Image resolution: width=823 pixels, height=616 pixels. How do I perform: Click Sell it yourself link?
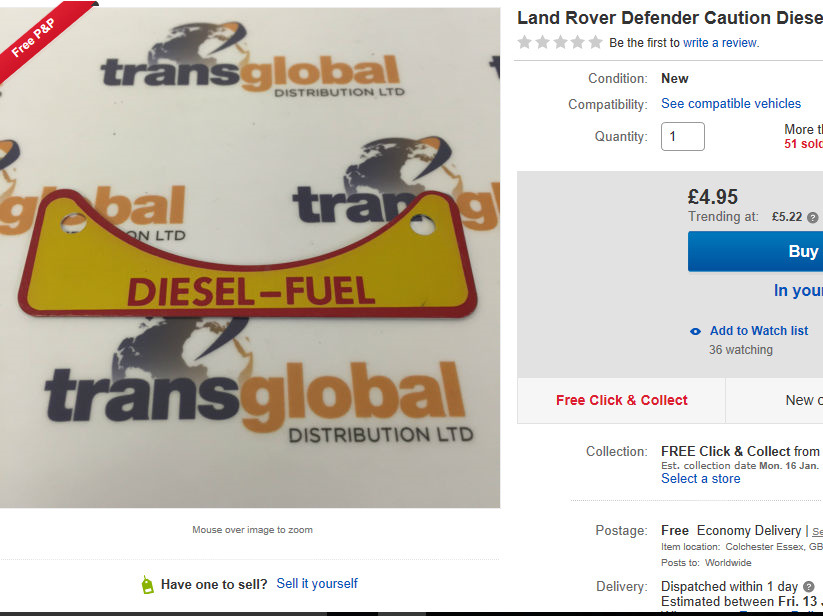[317, 583]
